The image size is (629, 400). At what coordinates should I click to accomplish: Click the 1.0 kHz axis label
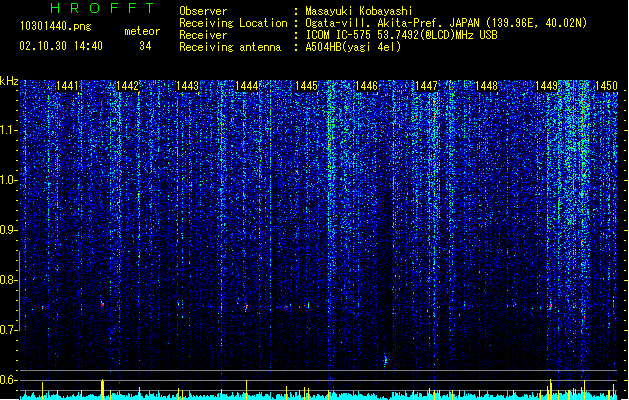pyautogui.click(x=9, y=180)
